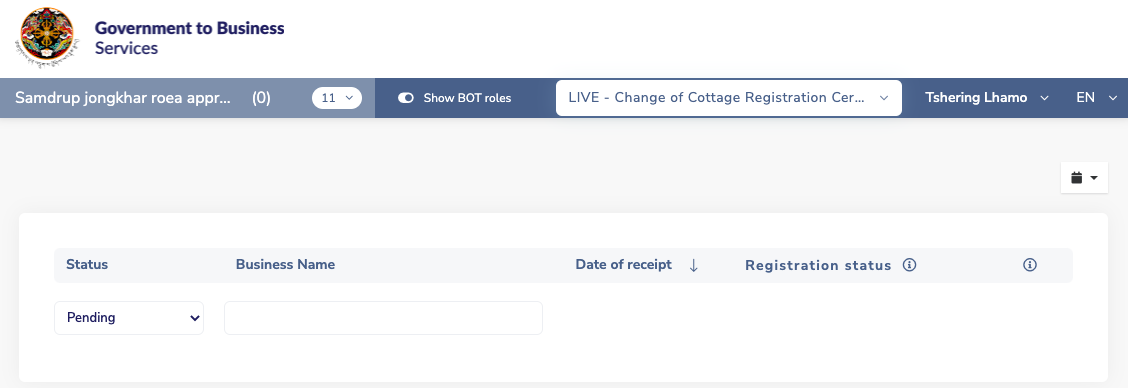Screen dimensions: 1128x388
Task: Sort by the Date of receipt column
Action: (624, 264)
